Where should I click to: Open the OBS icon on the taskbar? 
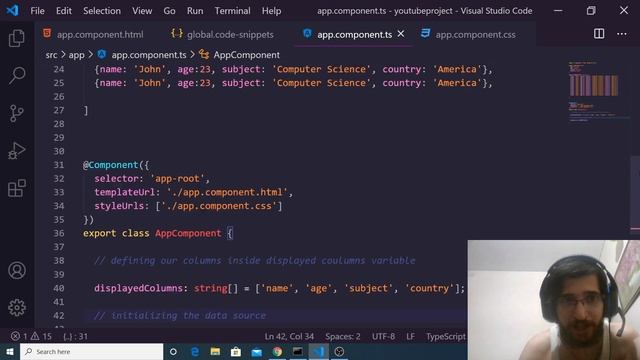tap(339, 351)
